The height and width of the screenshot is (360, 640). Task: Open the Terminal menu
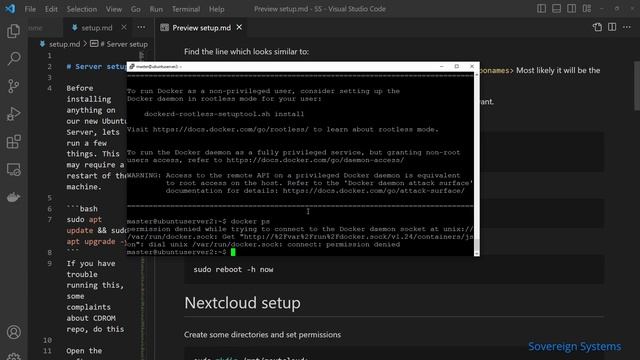(186, 9)
